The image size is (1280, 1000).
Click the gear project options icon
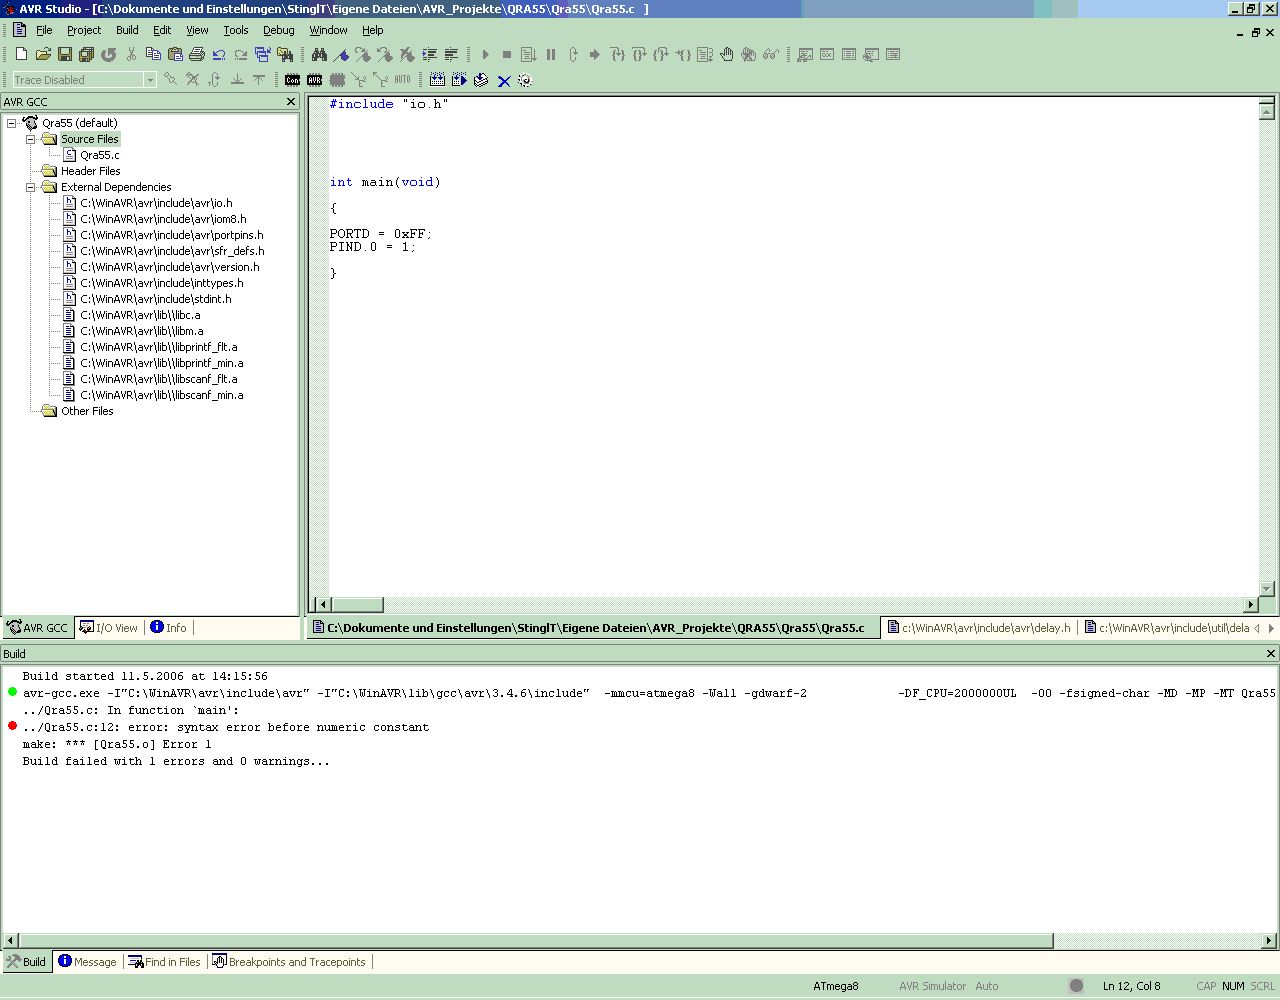point(525,80)
